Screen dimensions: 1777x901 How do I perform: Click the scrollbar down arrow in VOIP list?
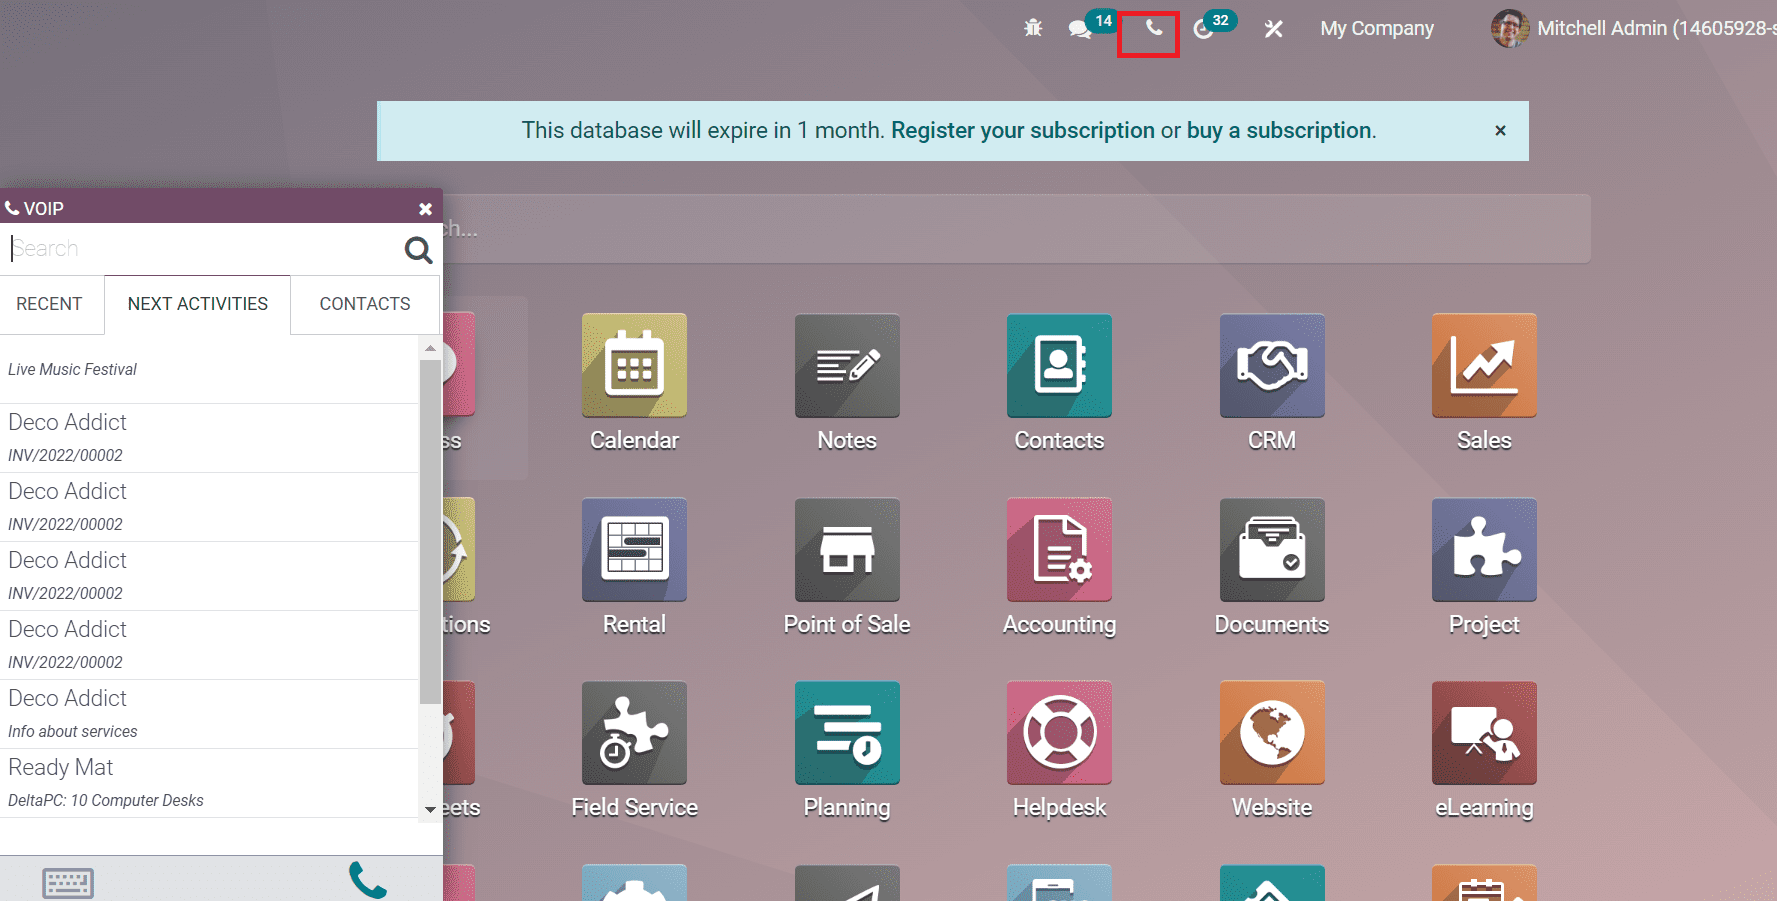pyautogui.click(x=430, y=810)
